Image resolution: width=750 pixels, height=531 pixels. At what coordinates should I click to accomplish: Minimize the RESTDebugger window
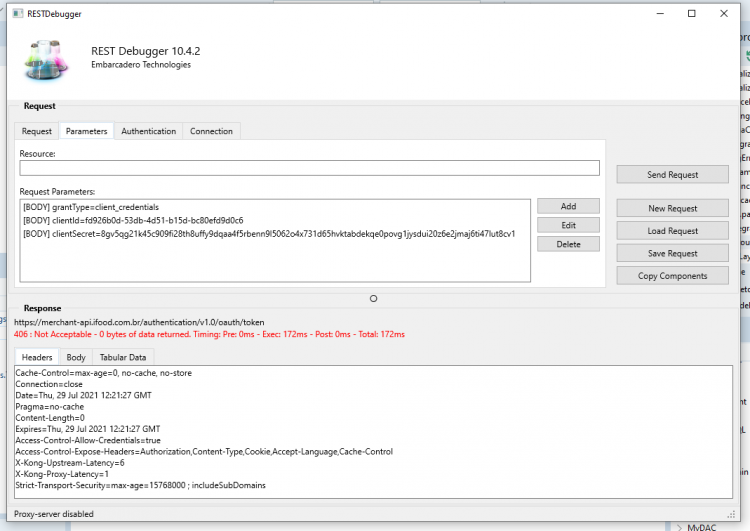click(x=660, y=13)
